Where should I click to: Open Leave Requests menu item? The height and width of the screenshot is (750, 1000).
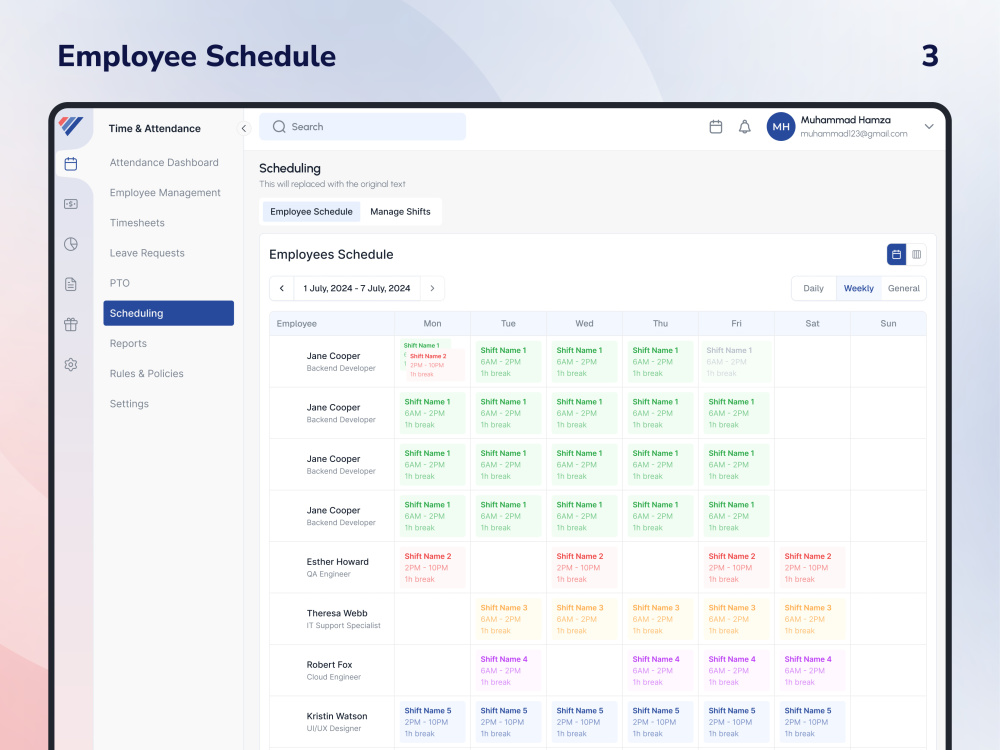pos(147,253)
